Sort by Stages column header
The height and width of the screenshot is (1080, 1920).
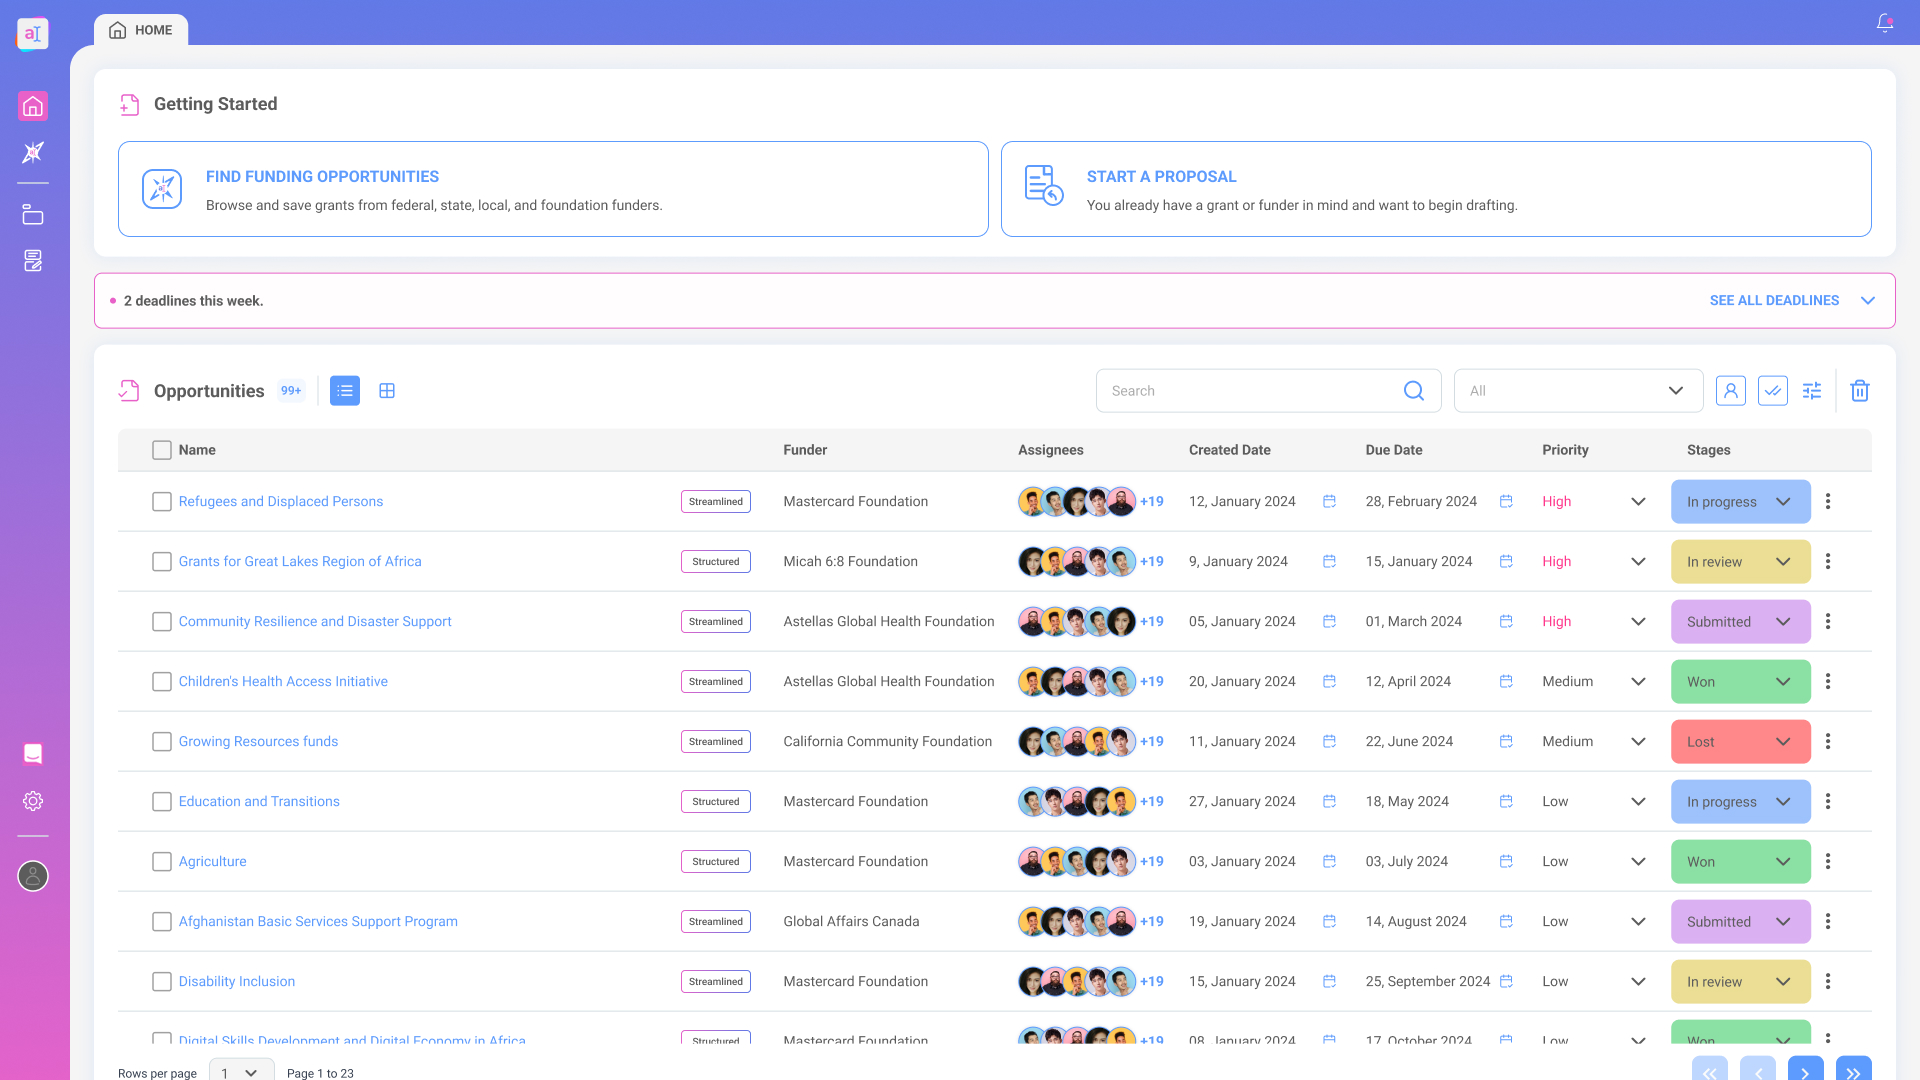1708,450
